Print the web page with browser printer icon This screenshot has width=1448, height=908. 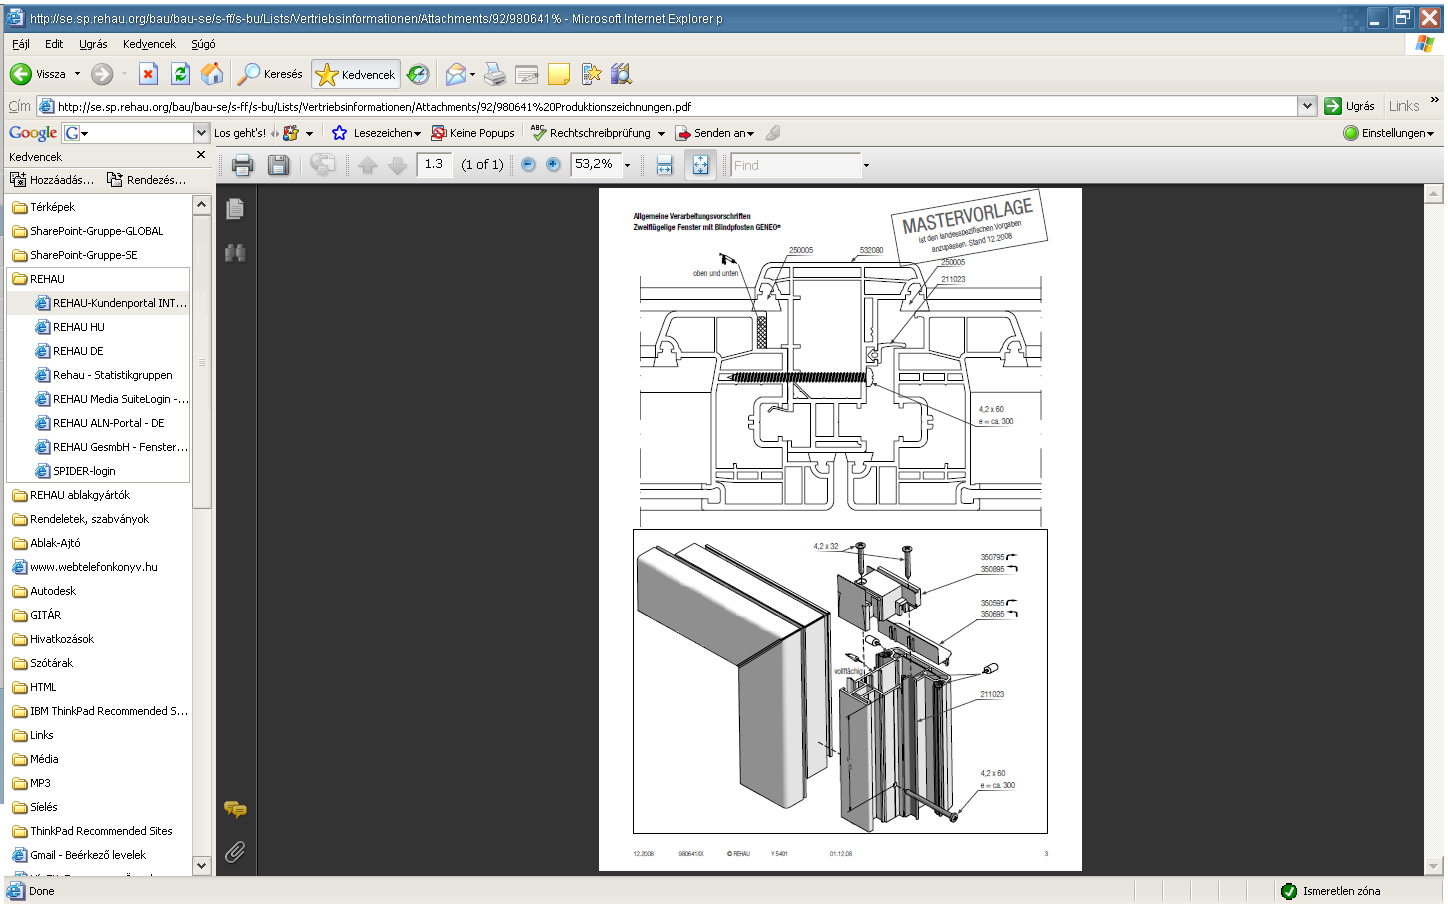(495, 74)
